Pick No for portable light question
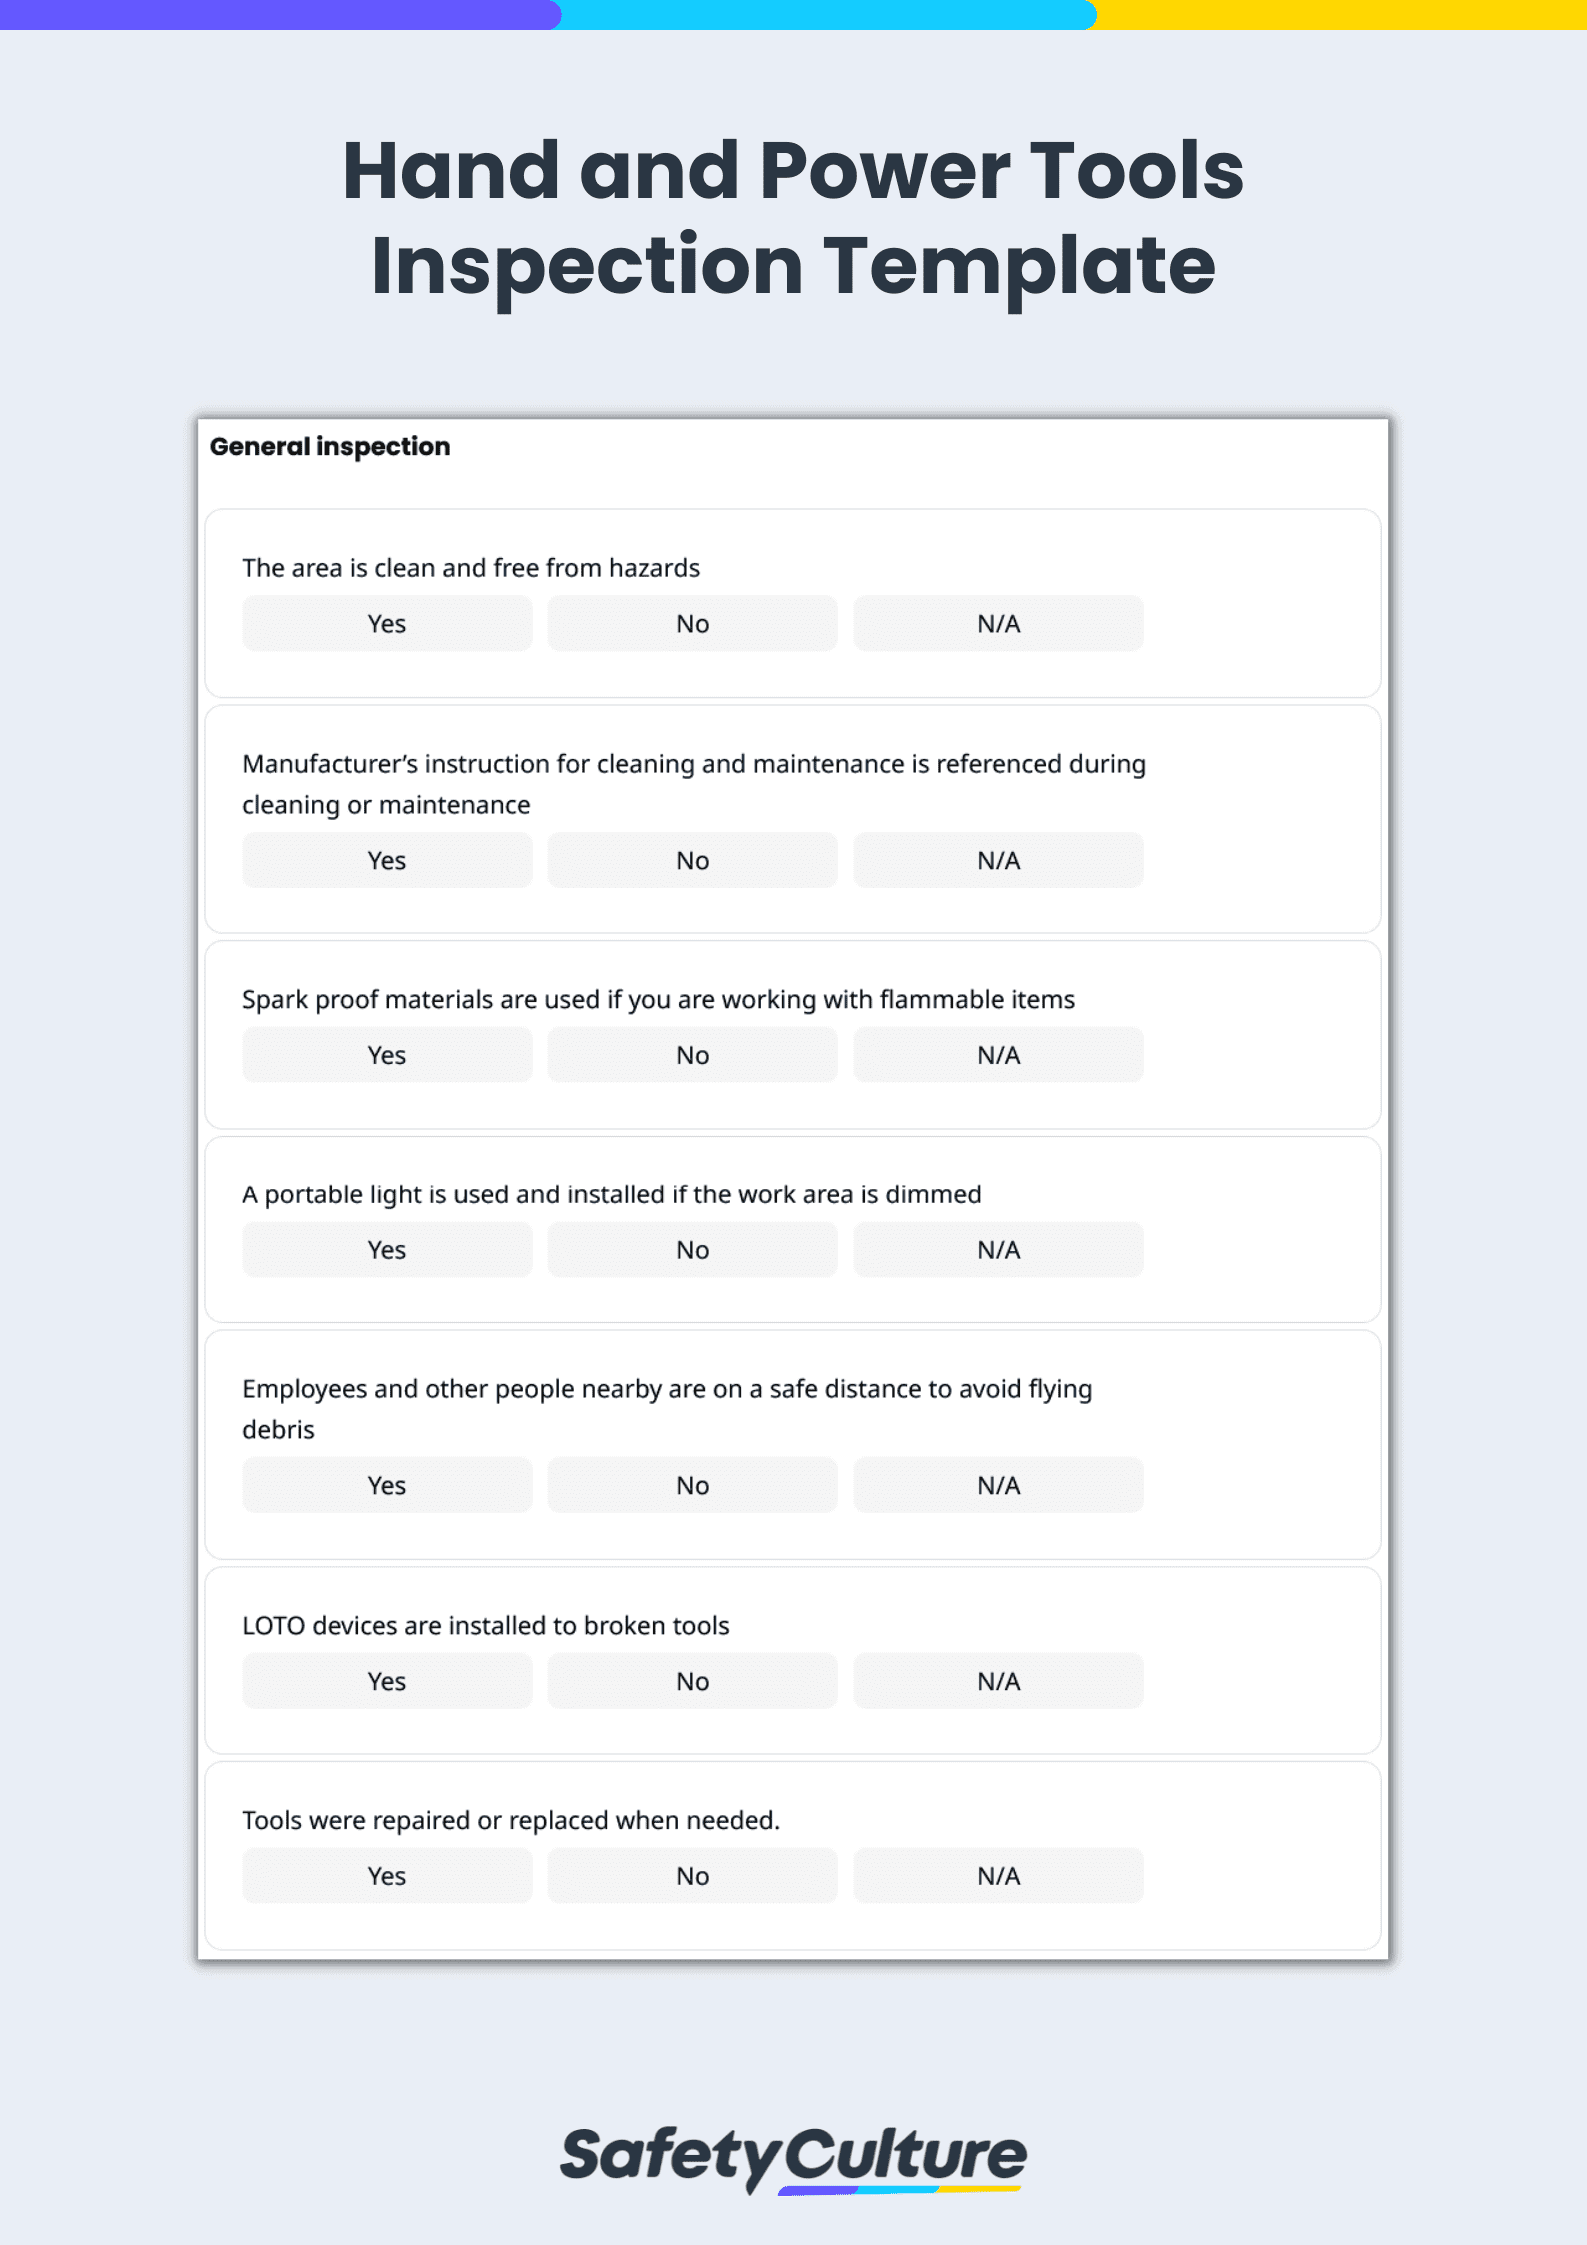The height and width of the screenshot is (2245, 1587). 692,1250
